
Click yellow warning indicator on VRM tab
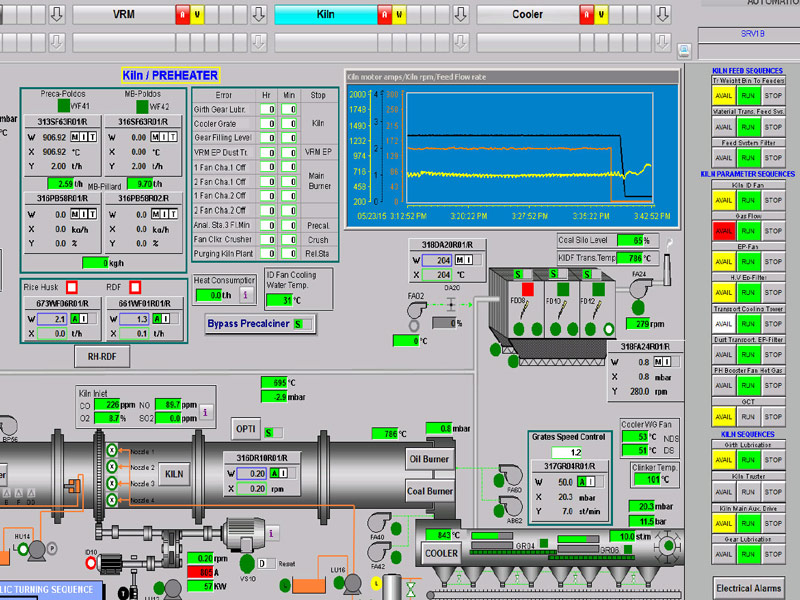tap(197, 15)
